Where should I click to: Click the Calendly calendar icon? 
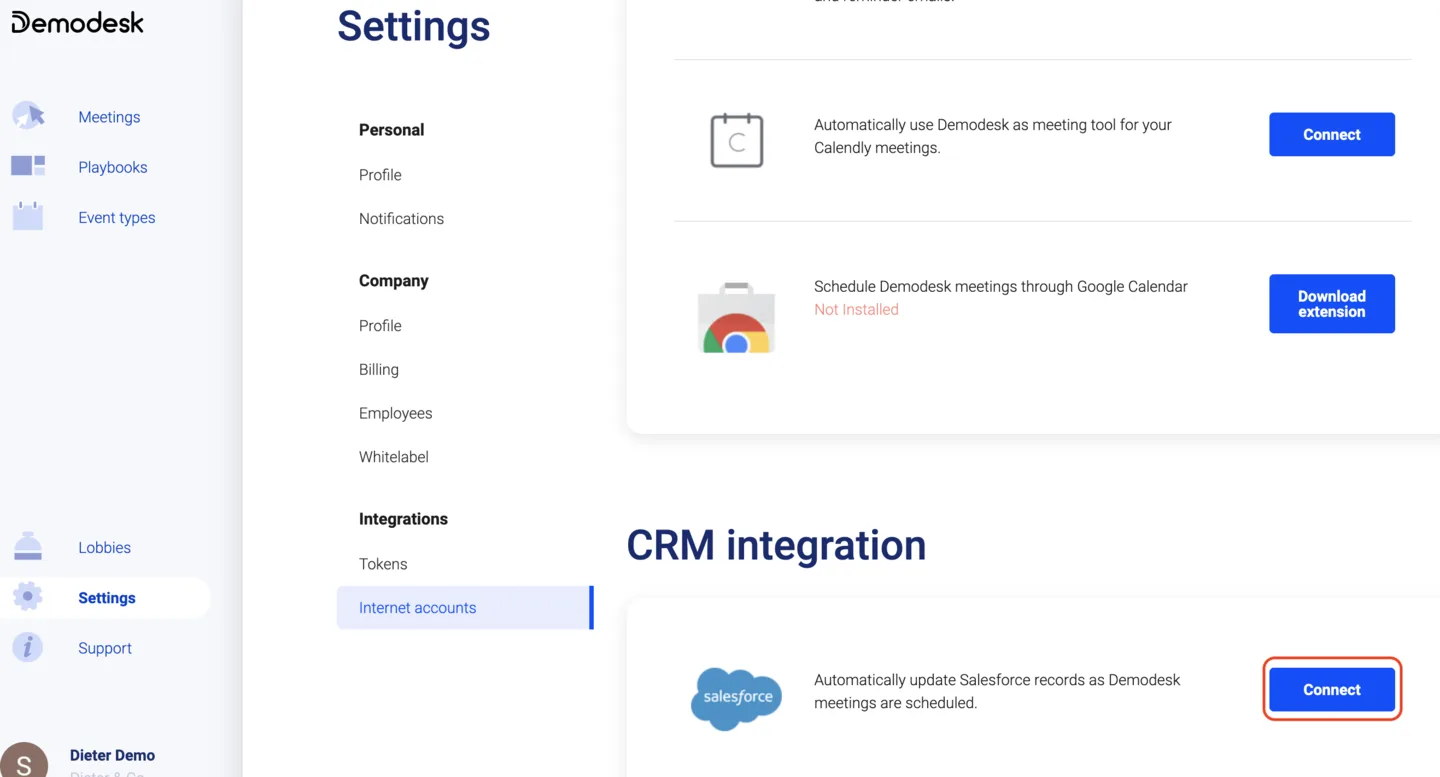[737, 140]
